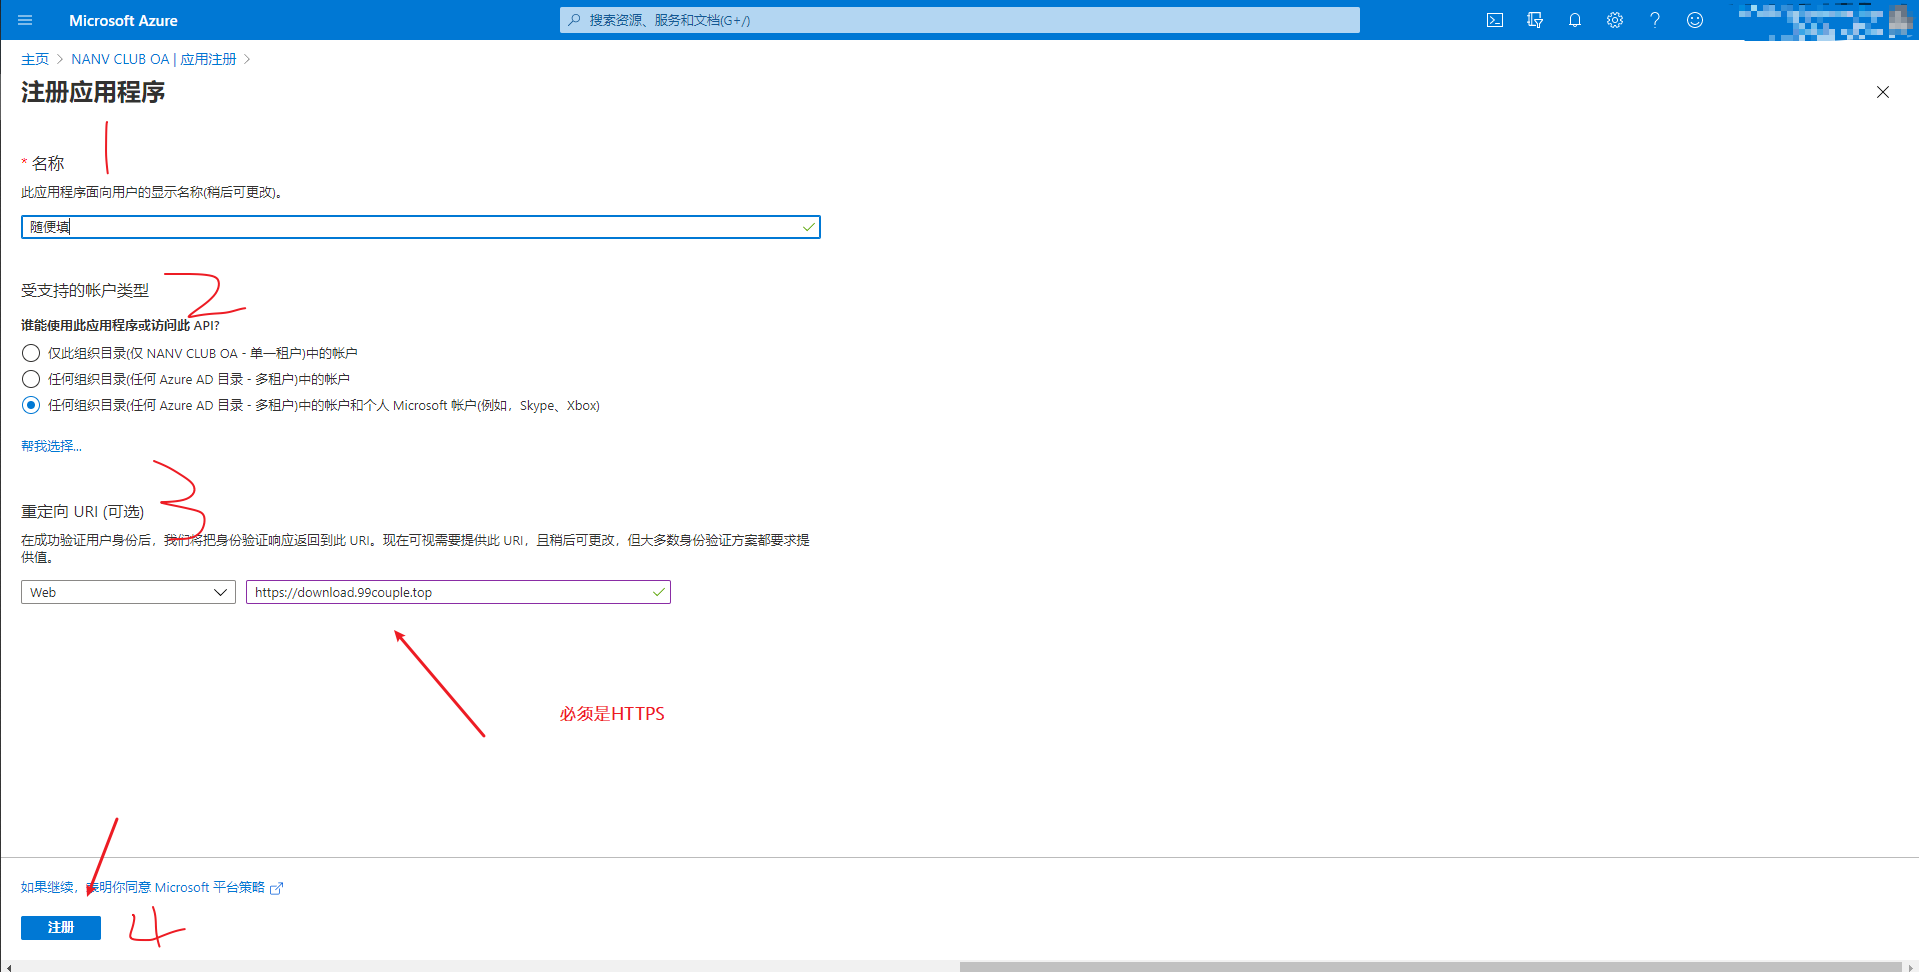Click the search magnifier icon

pos(574,20)
